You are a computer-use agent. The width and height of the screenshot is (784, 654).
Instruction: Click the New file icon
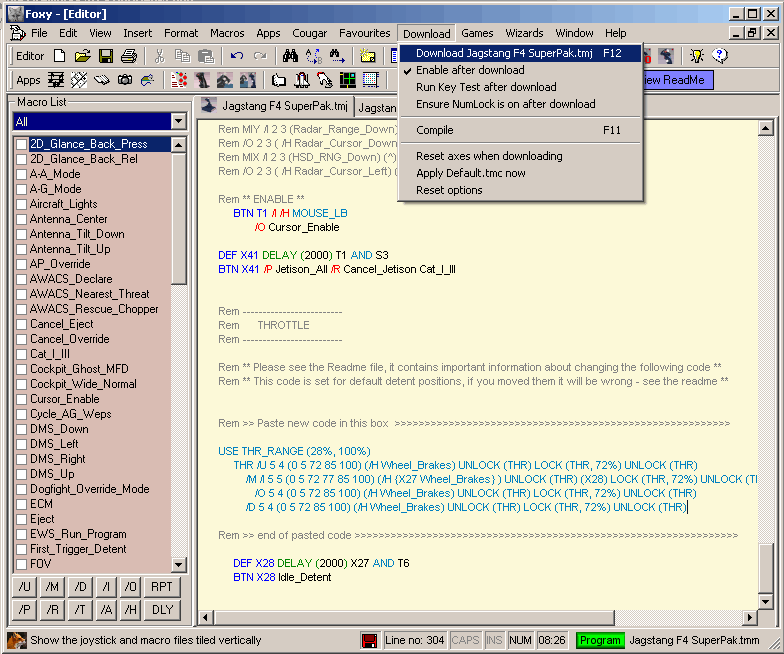pos(60,56)
